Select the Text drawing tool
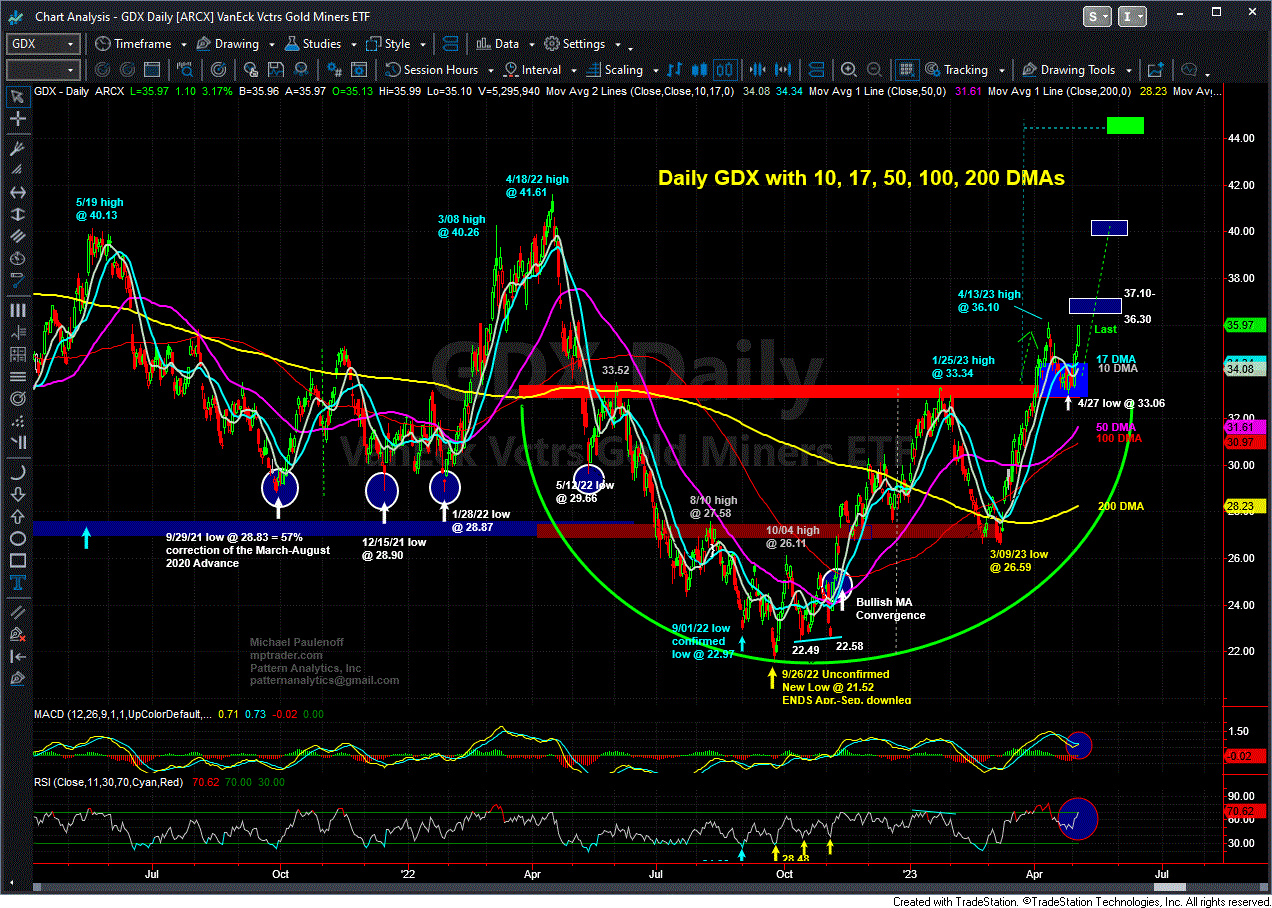This screenshot has width=1272, height=908. (18, 582)
